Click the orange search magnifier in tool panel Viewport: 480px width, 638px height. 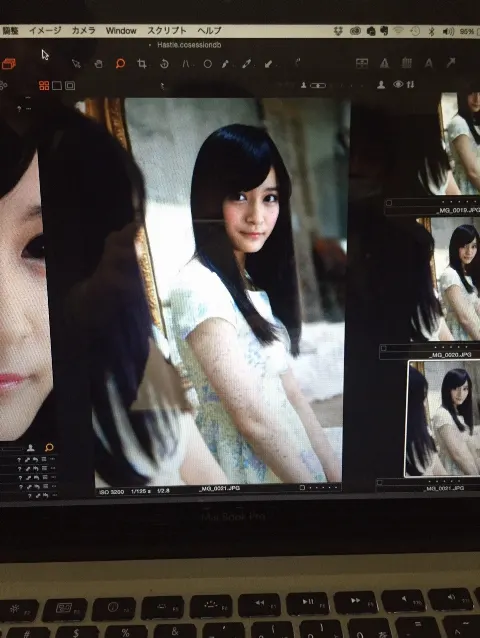(x=49, y=448)
